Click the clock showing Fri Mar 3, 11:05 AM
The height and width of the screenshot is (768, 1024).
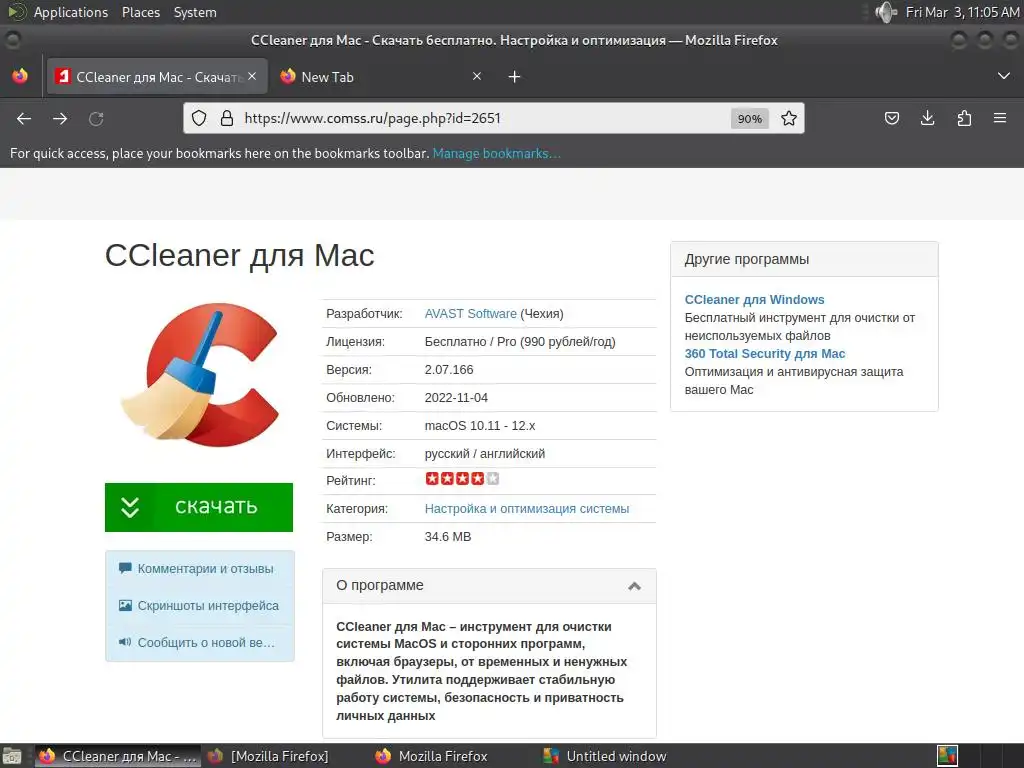[963, 12]
